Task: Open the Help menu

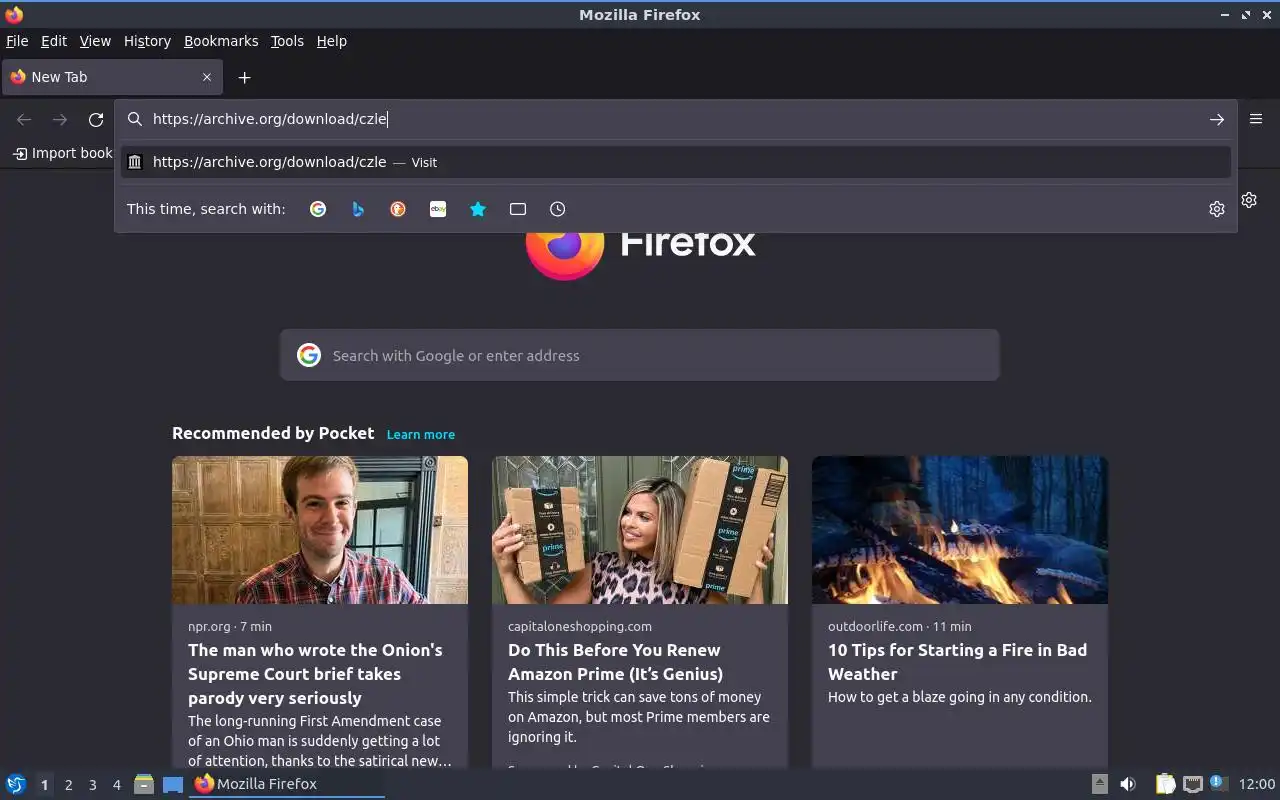Action: (331, 41)
